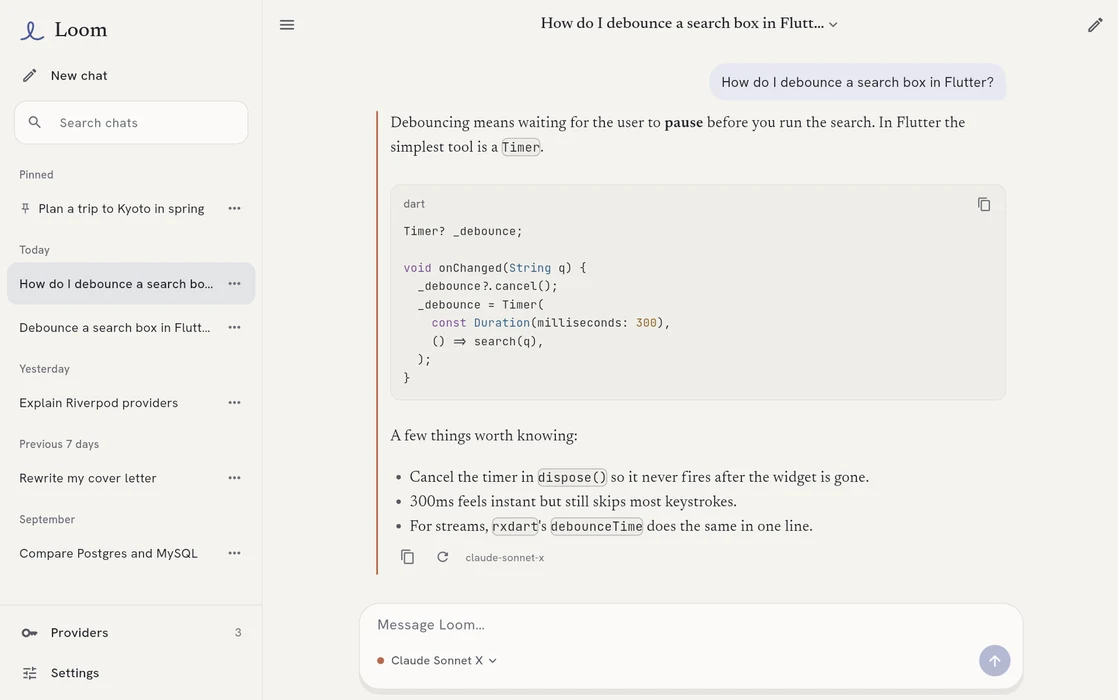Click the sliders icon next to Settings

[x=29, y=673]
